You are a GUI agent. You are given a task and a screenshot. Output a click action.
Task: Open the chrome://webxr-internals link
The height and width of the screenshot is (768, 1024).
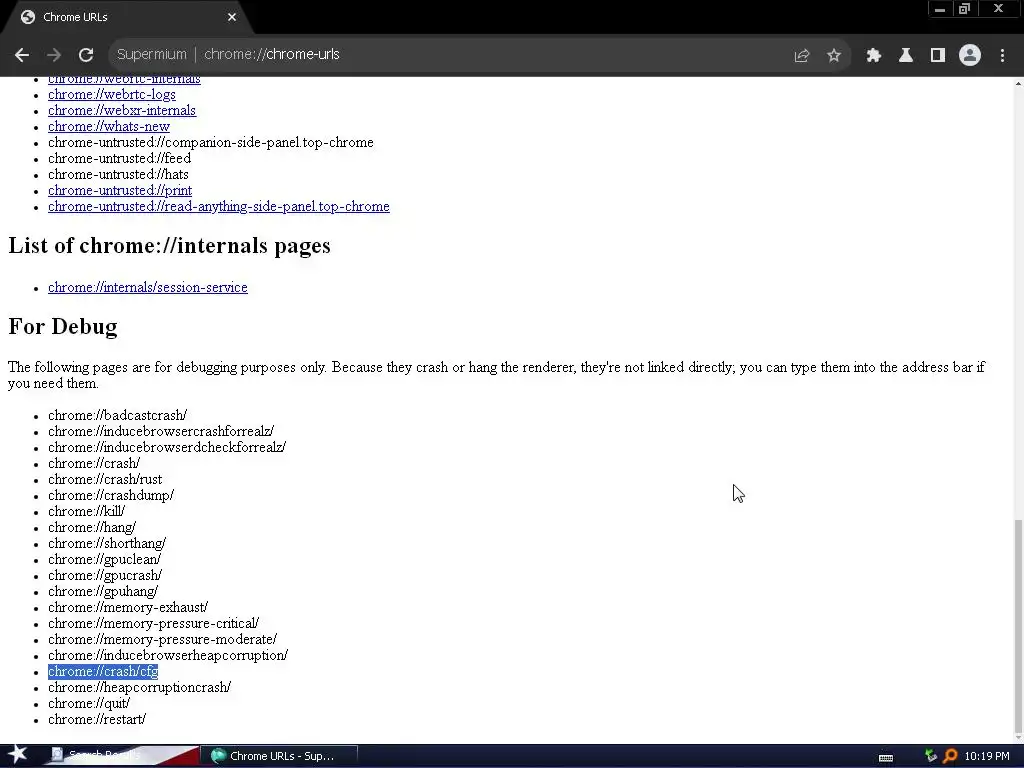pos(122,110)
